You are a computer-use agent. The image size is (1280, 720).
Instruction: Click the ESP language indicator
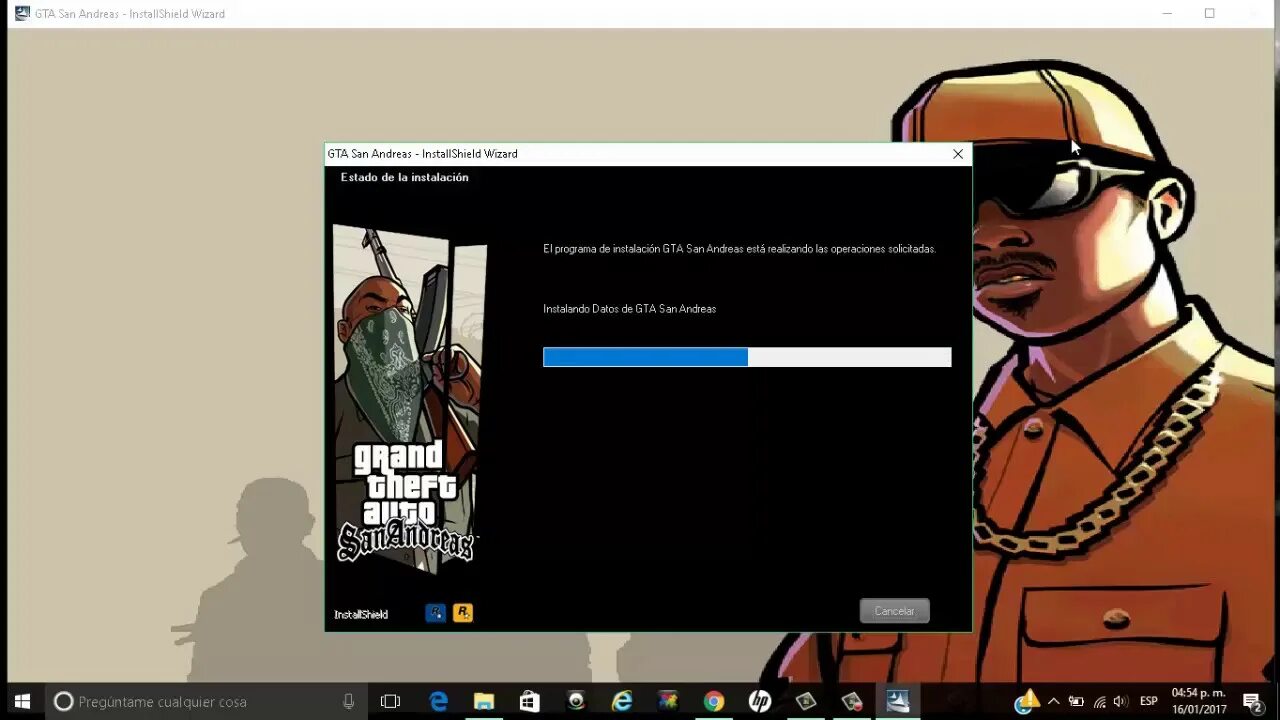(1149, 701)
